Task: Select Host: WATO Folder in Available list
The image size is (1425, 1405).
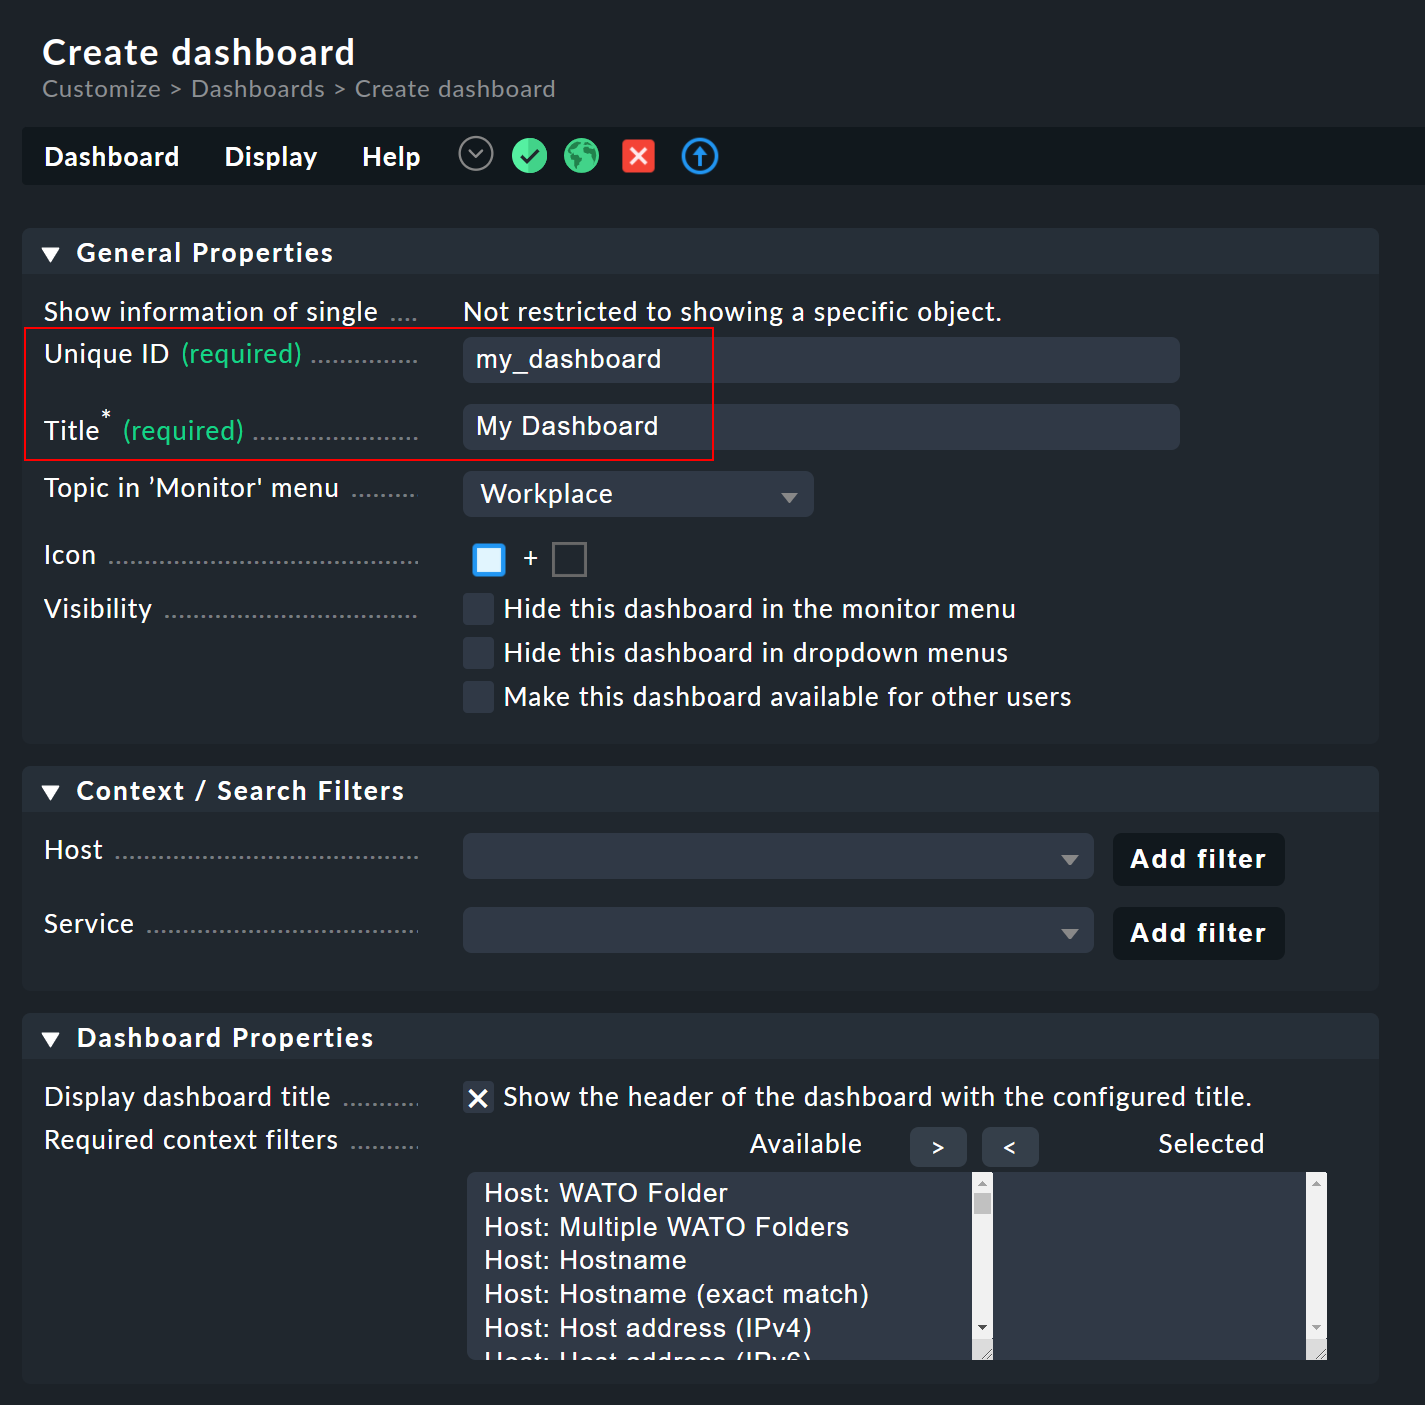Action: tap(719, 1193)
